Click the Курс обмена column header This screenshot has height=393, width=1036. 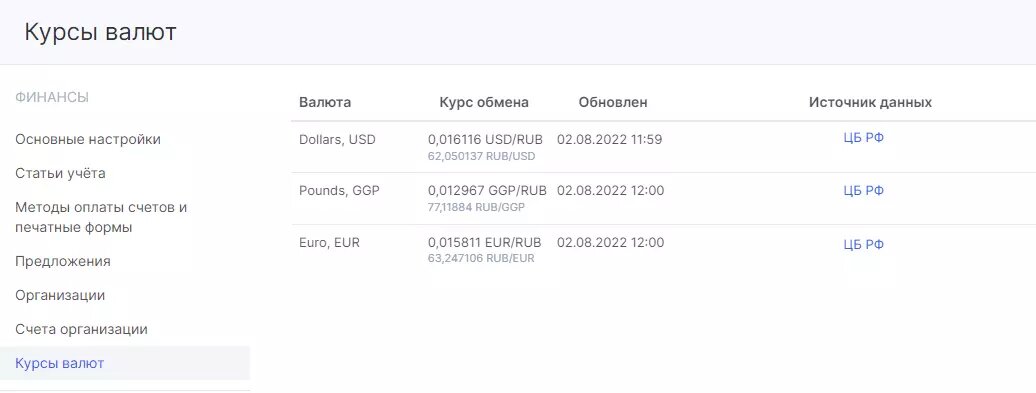tap(484, 102)
